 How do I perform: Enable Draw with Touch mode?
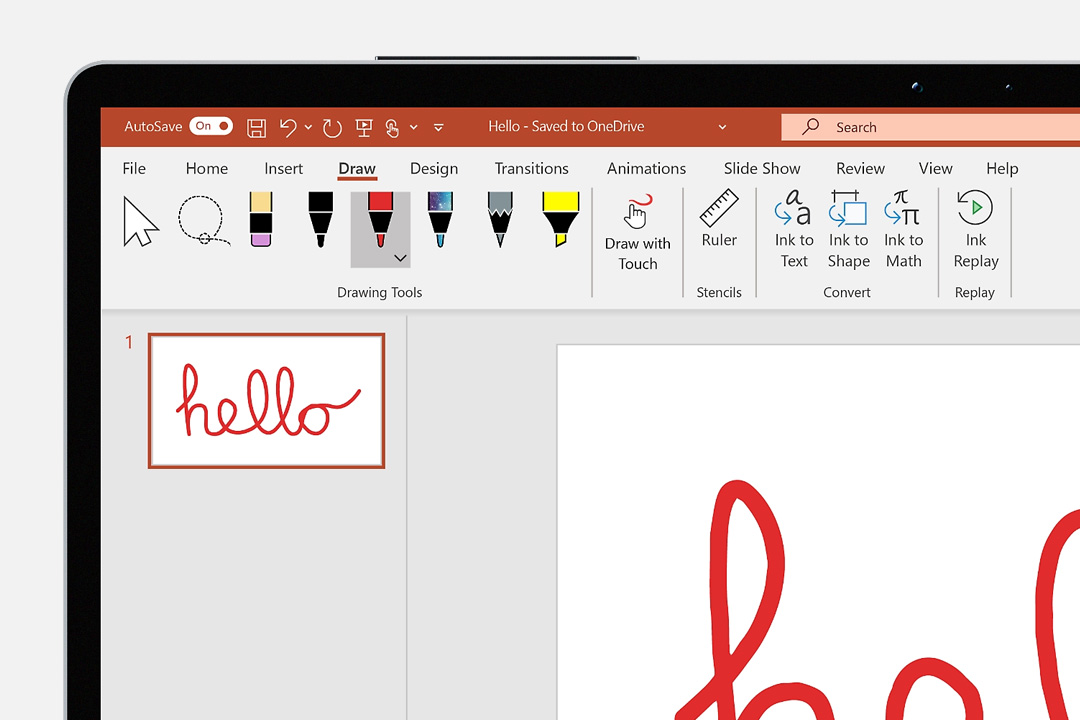click(637, 230)
